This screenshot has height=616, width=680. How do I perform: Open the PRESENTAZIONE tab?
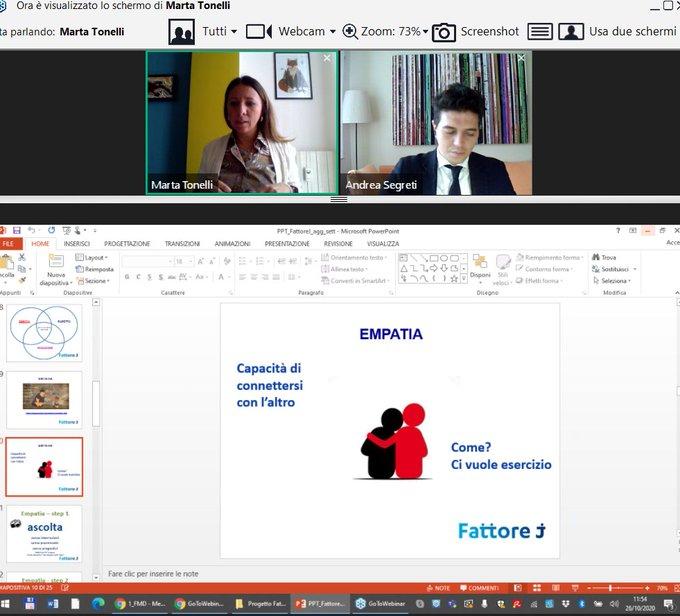[x=287, y=244]
